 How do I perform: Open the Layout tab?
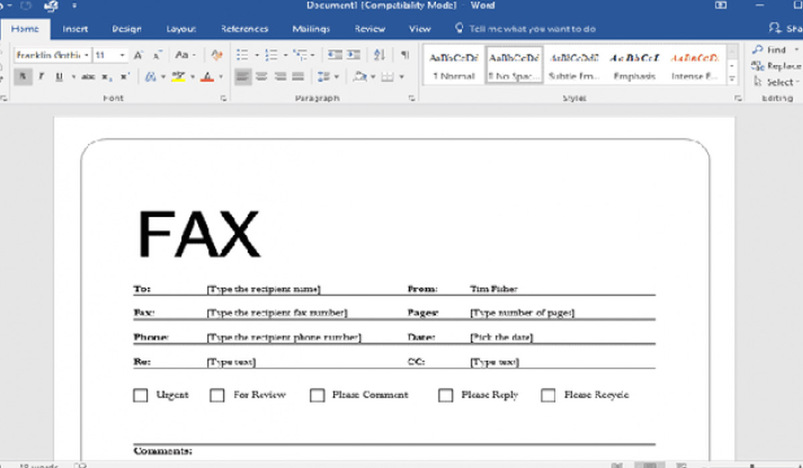[x=181, y=29]
